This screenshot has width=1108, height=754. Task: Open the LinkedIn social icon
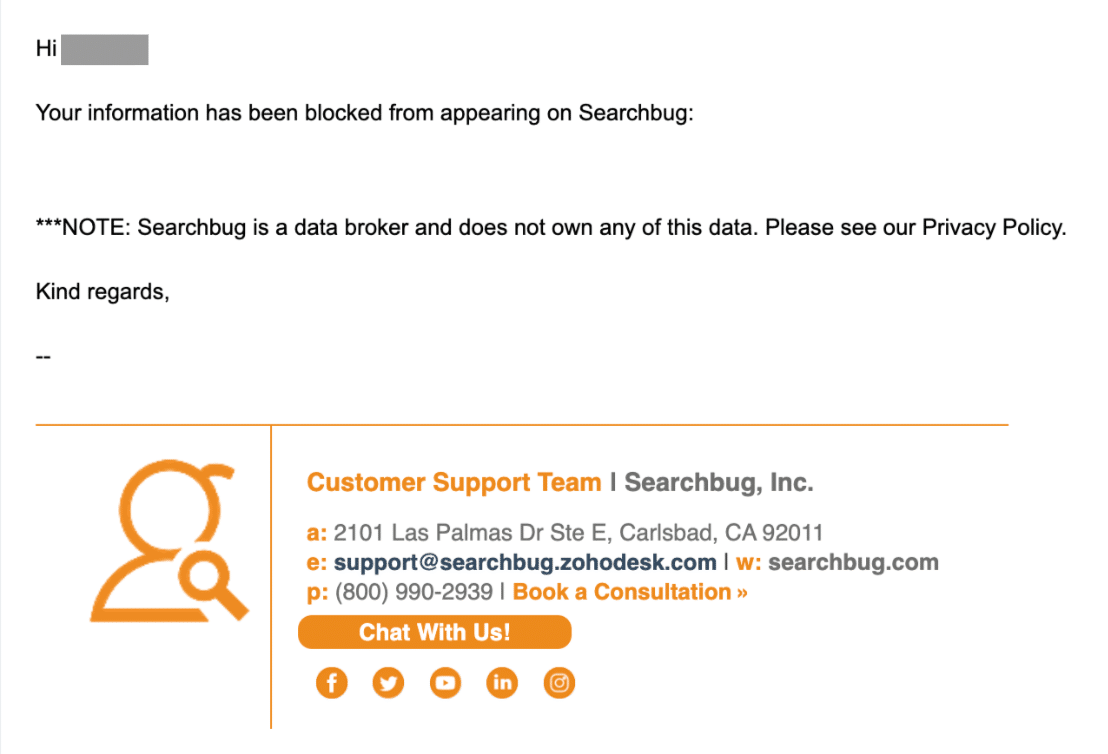502,683
